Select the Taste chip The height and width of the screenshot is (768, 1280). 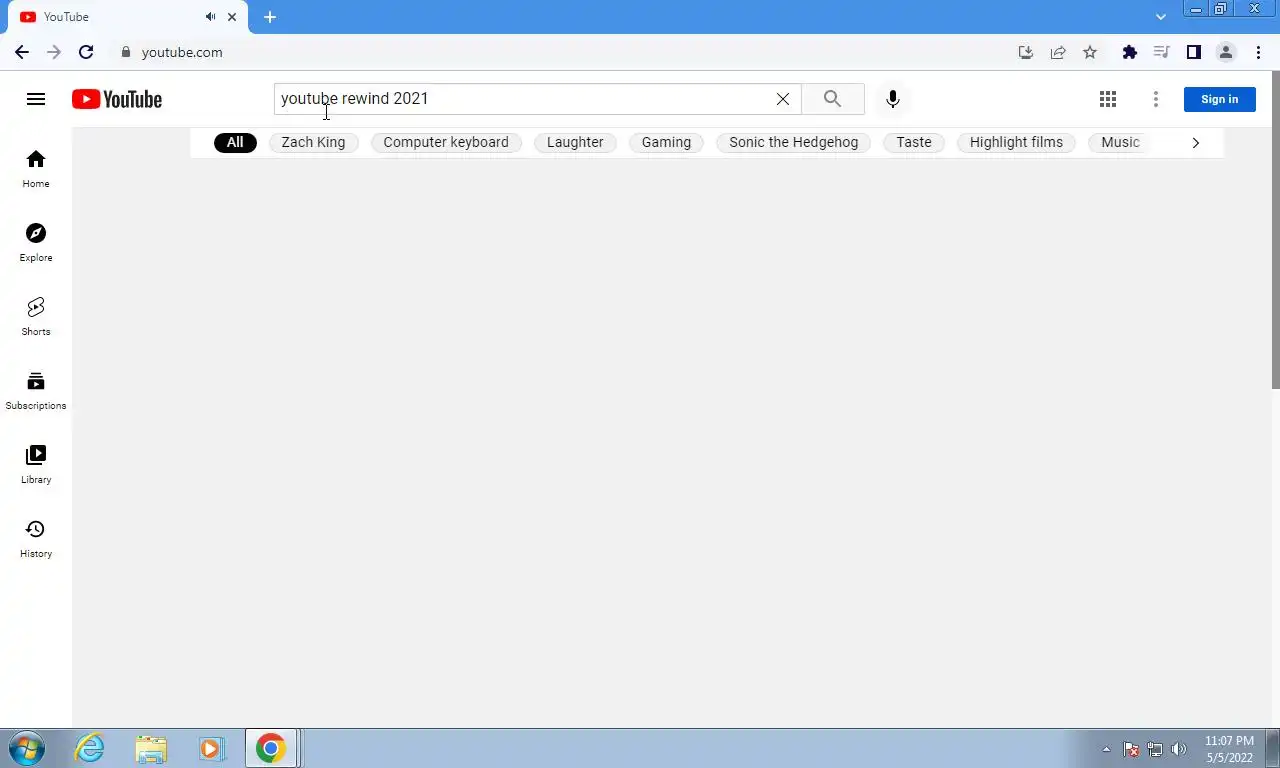(x=914, y=142)
